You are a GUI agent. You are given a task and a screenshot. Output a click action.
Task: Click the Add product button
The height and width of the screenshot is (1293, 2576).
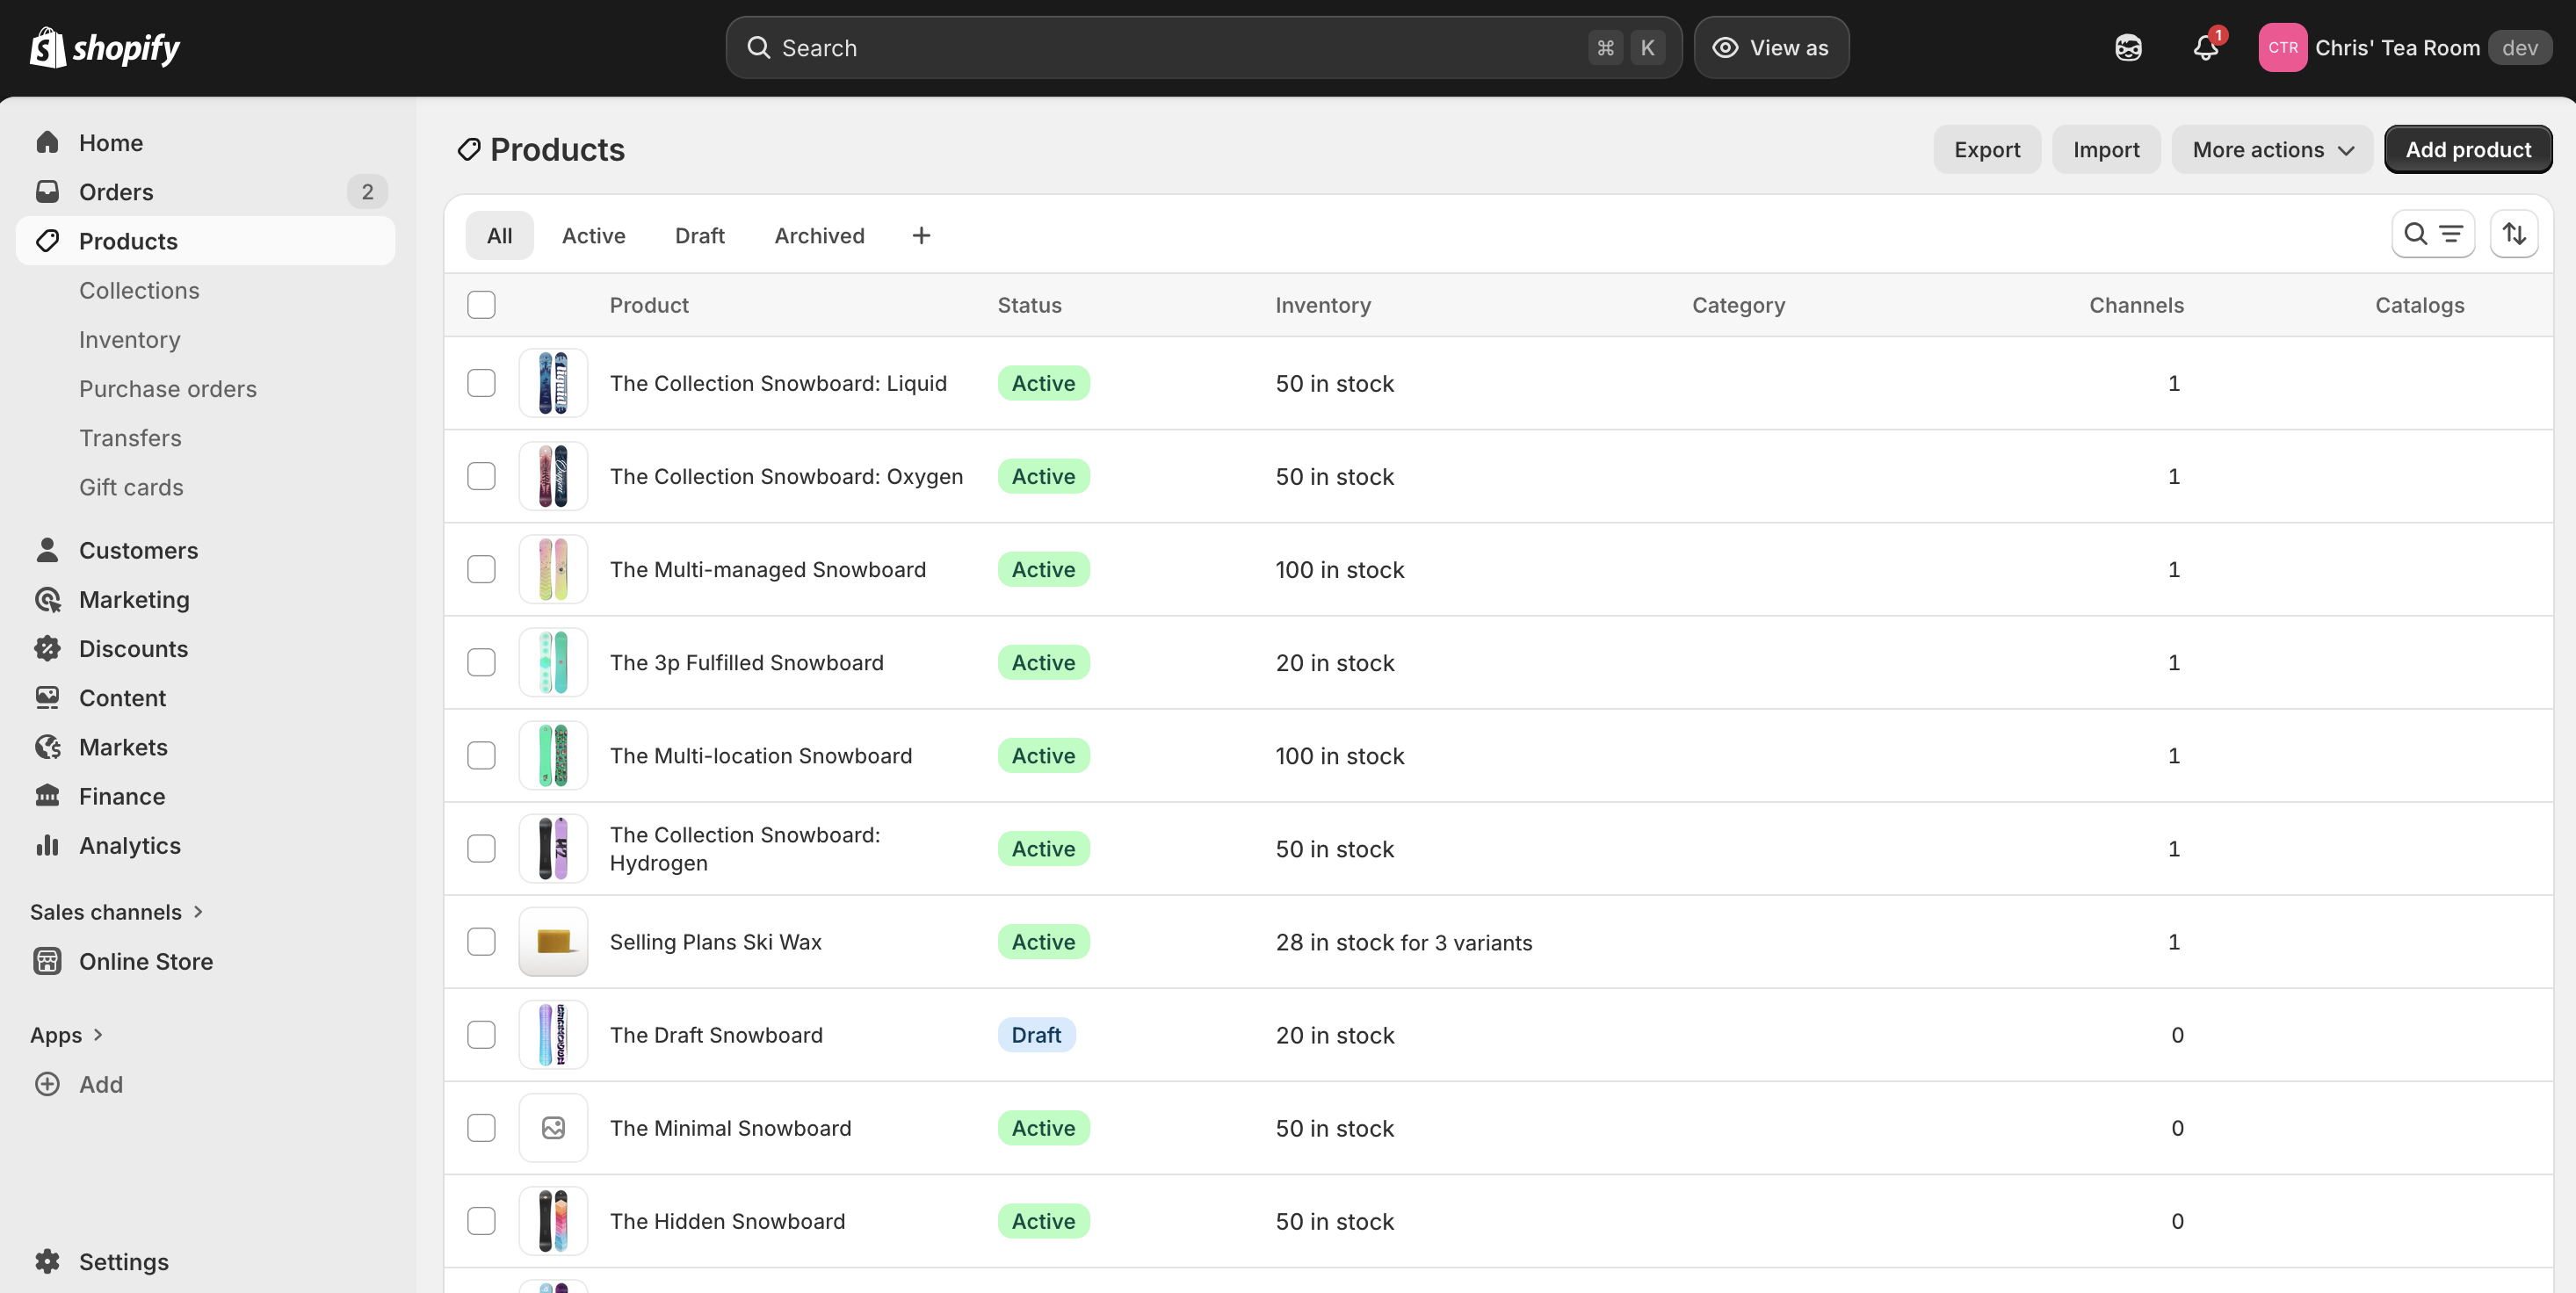click(2467, 150)
